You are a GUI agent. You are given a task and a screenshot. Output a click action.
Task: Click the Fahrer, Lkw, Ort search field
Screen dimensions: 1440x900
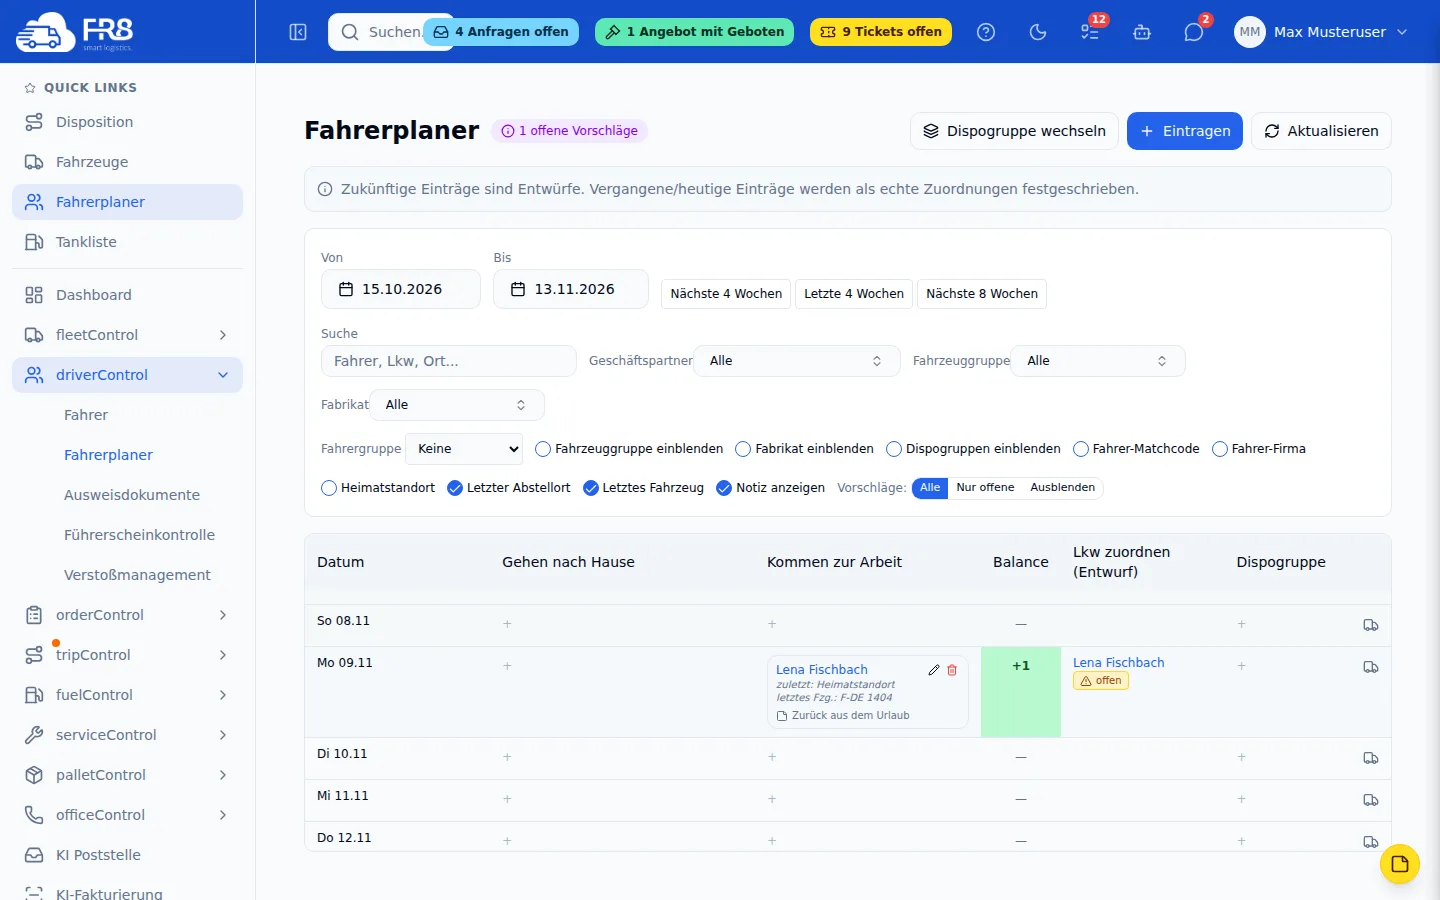tap(448, 361)
